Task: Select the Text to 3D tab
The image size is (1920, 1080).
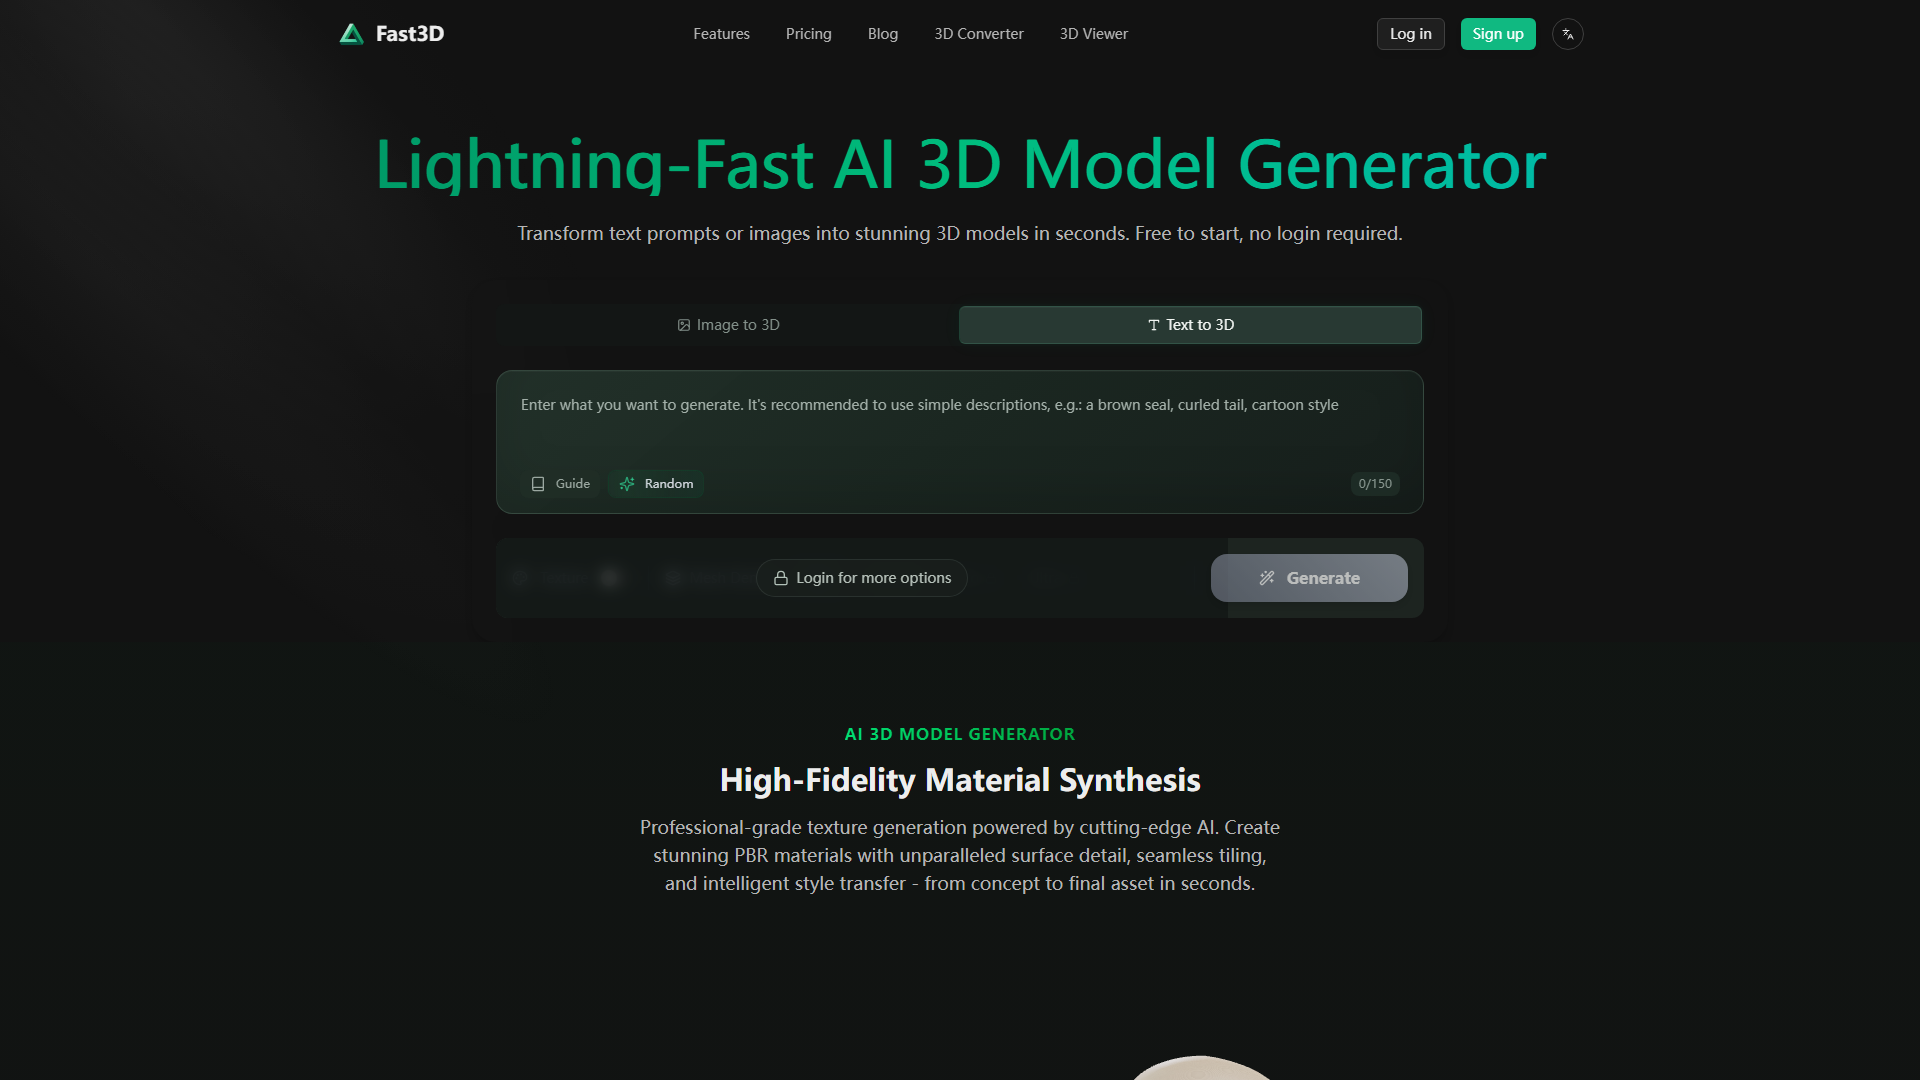Action: (1190, 325)
